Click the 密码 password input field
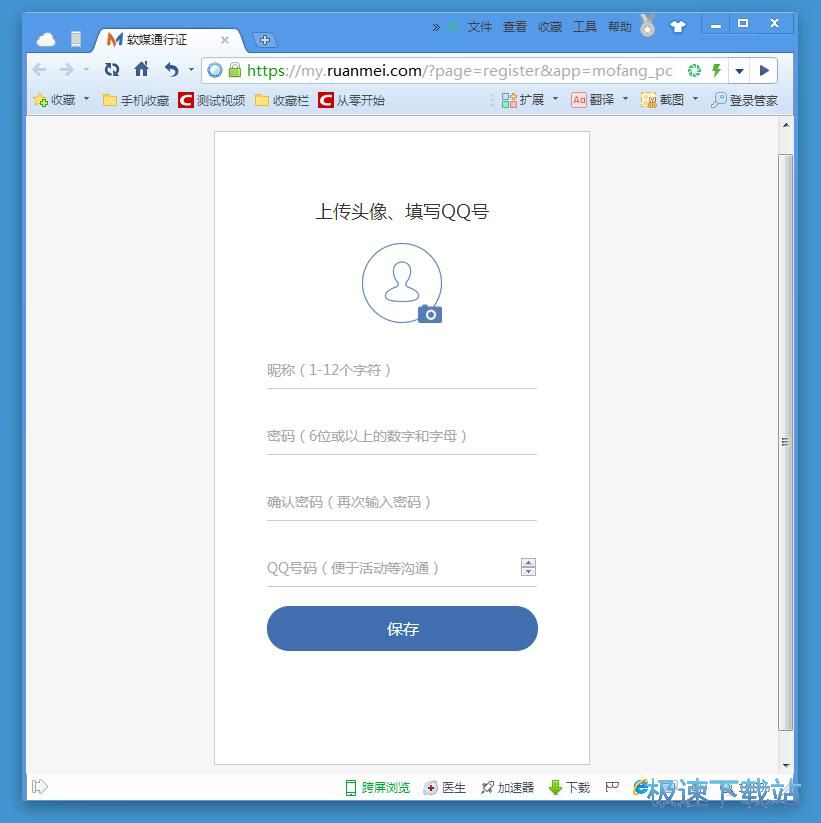This screenshot has width=821, height=823. tap(402, 436)
